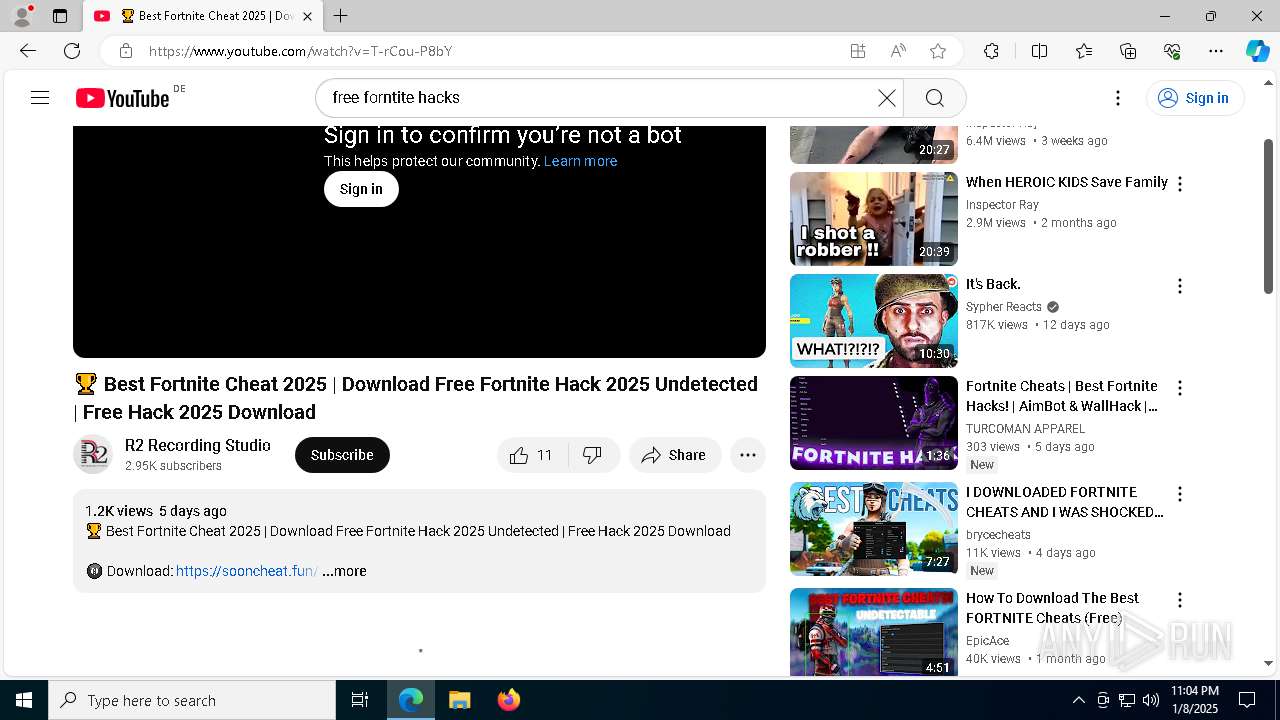
Task: Open YouTube settings three-dot menu
Action: pos(1118,97)
